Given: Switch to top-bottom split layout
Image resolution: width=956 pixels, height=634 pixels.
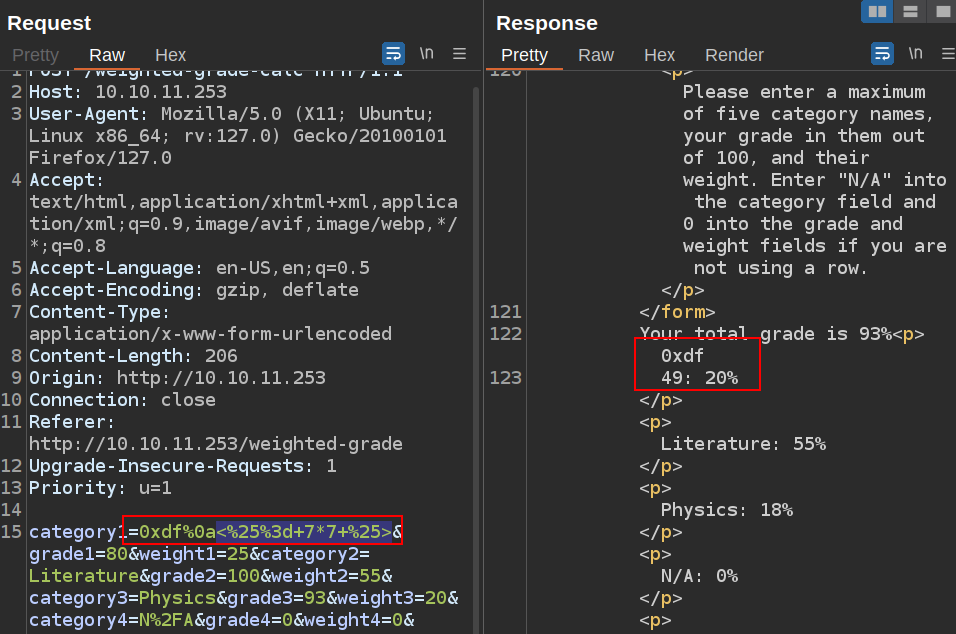Looking at the screenshot, I should point(910,12).
